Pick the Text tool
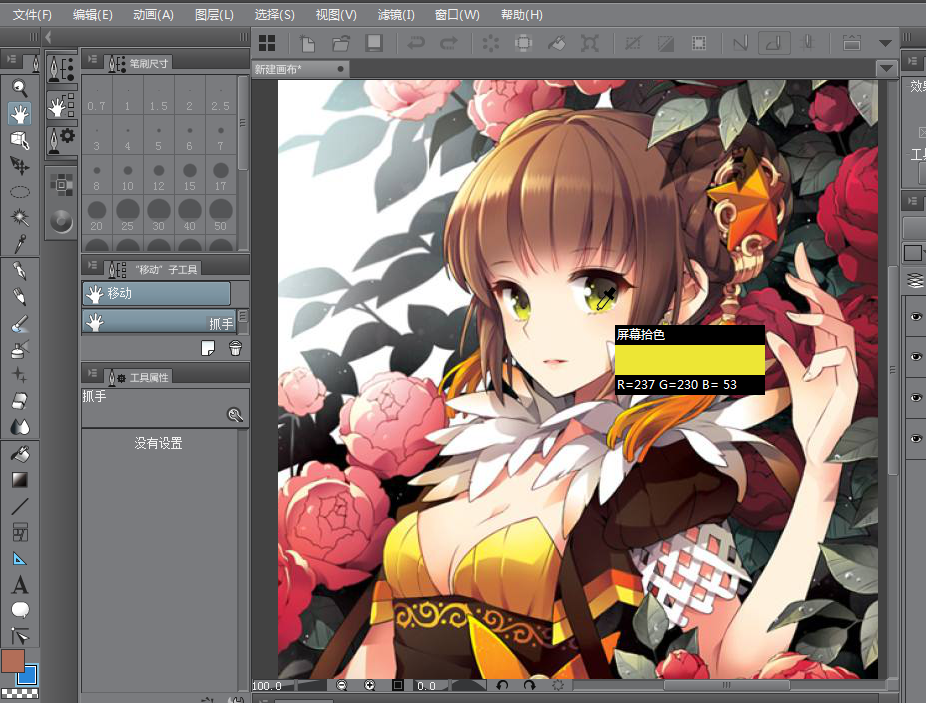 click(19, 585)
